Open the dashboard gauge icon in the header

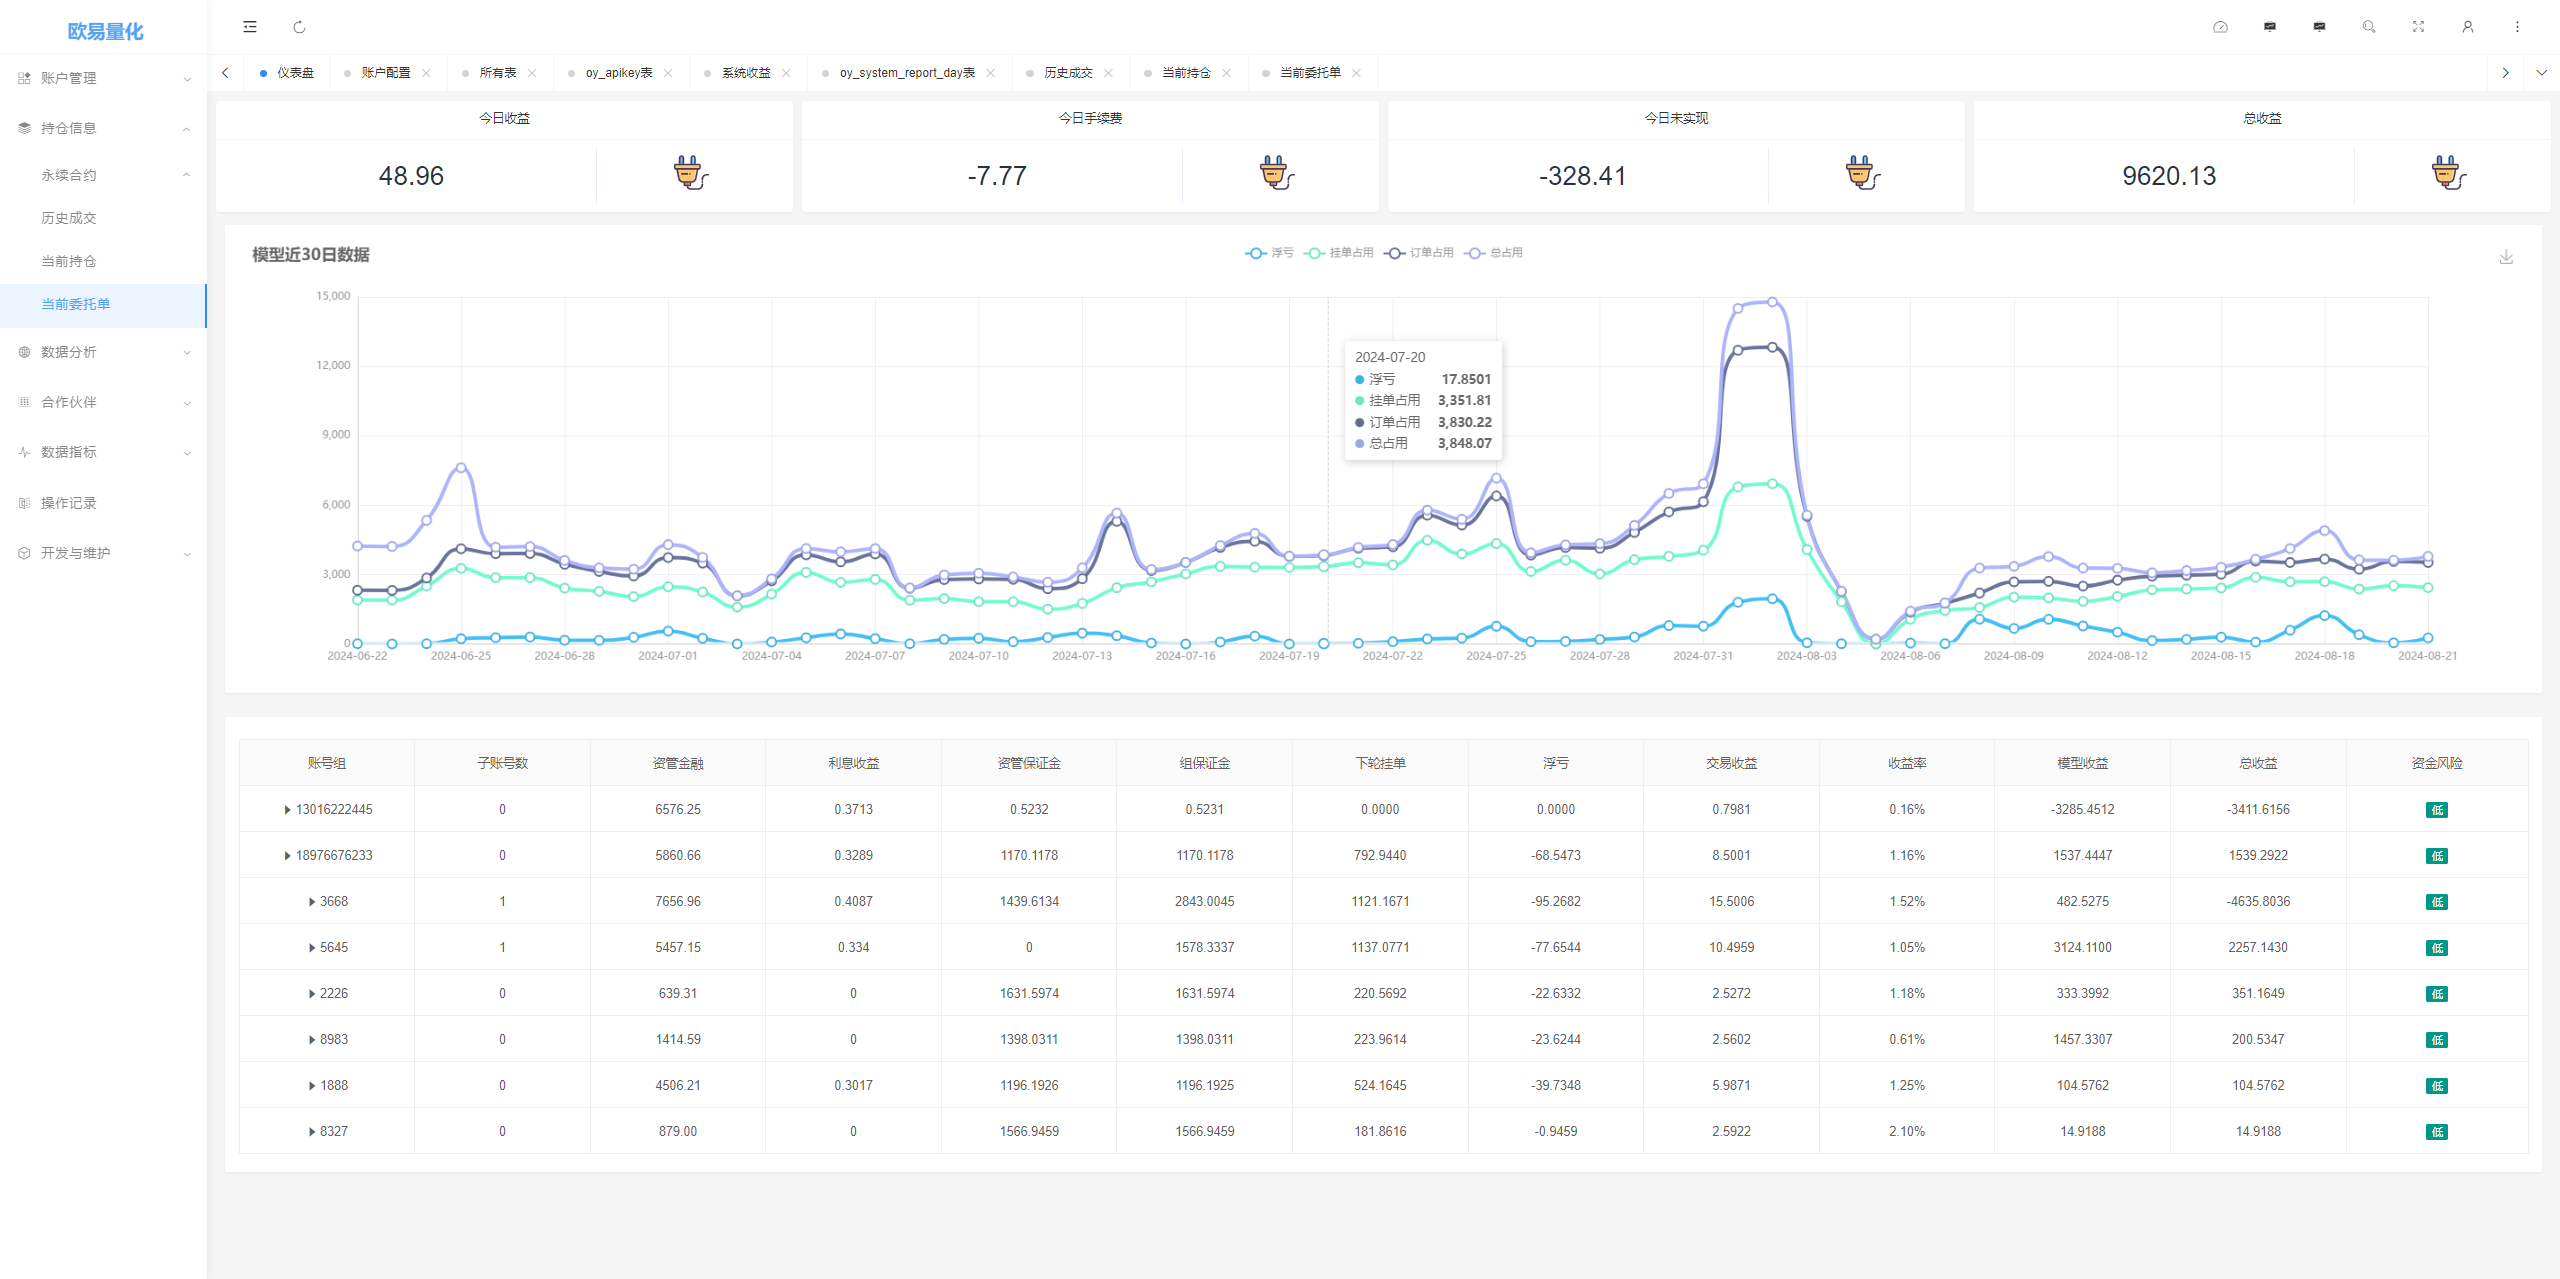coord(2220,27)
